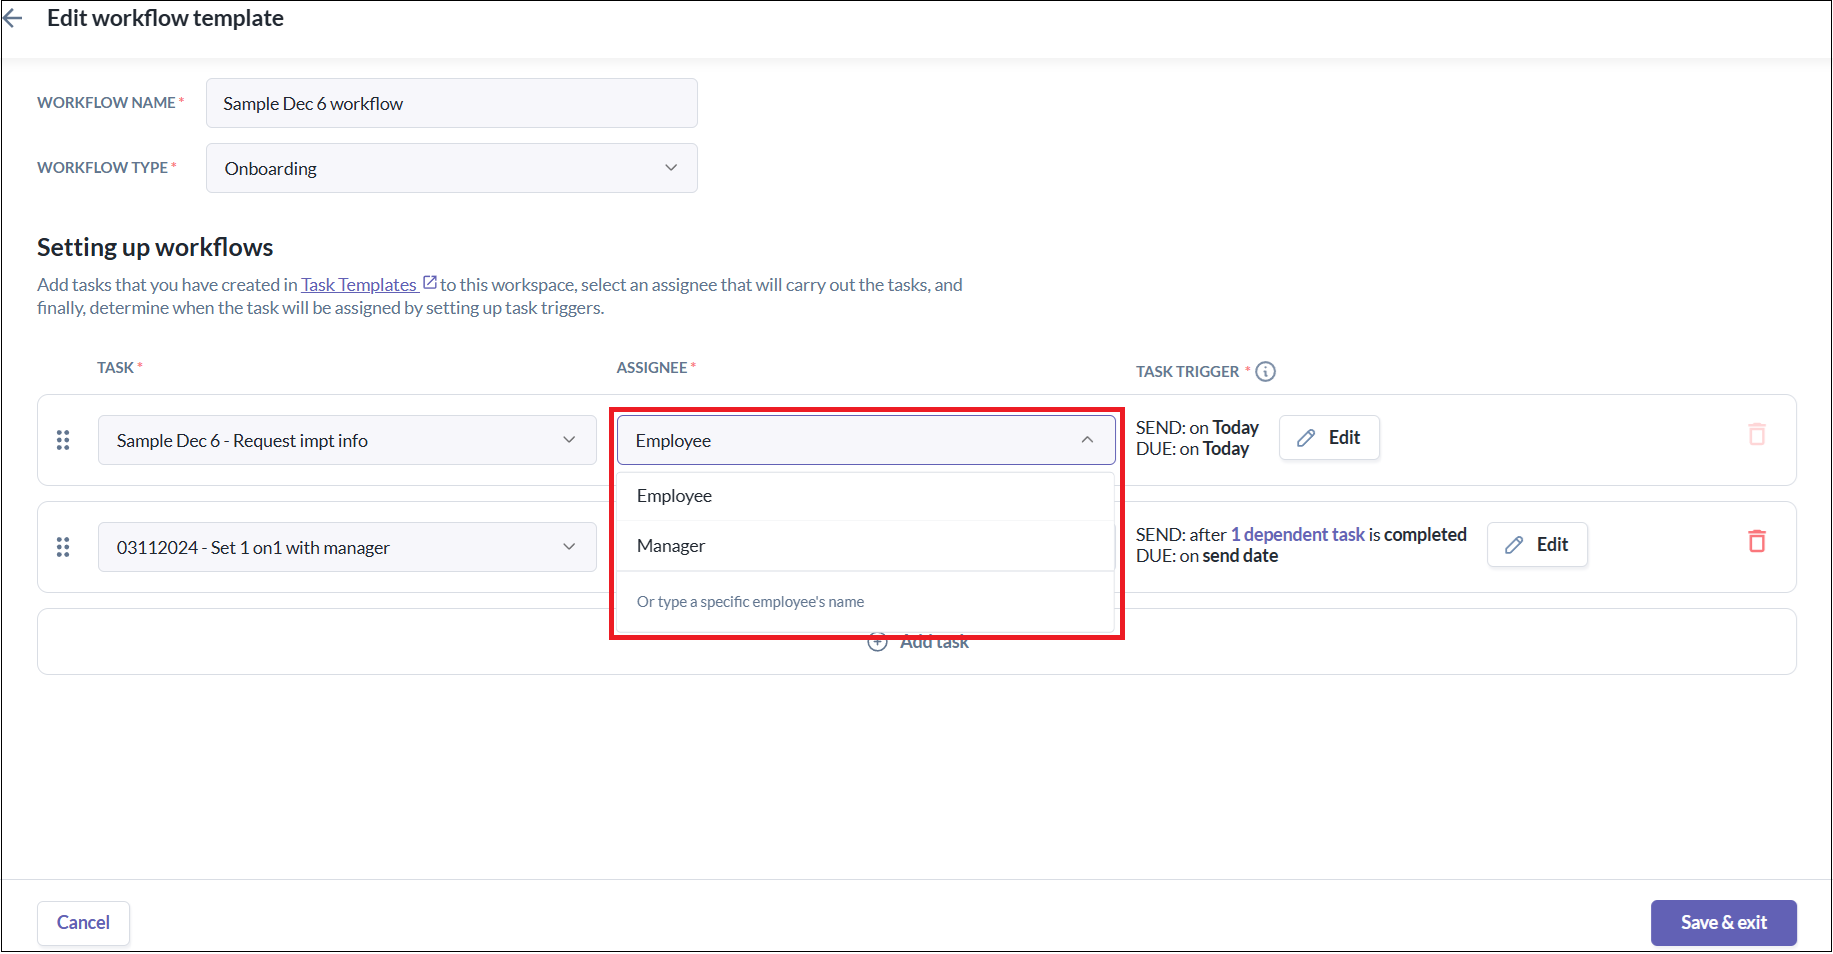This screenshot has height=954, width=1833.
Task: Click the specific employee's name field
Action: [x=866, y=602]
